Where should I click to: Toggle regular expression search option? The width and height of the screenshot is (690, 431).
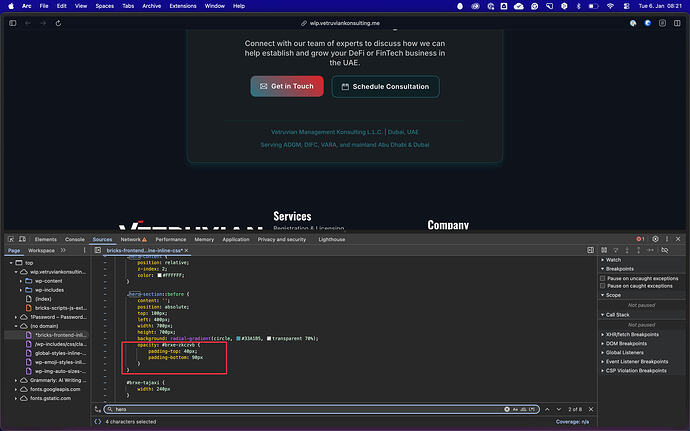coord(532,409)
